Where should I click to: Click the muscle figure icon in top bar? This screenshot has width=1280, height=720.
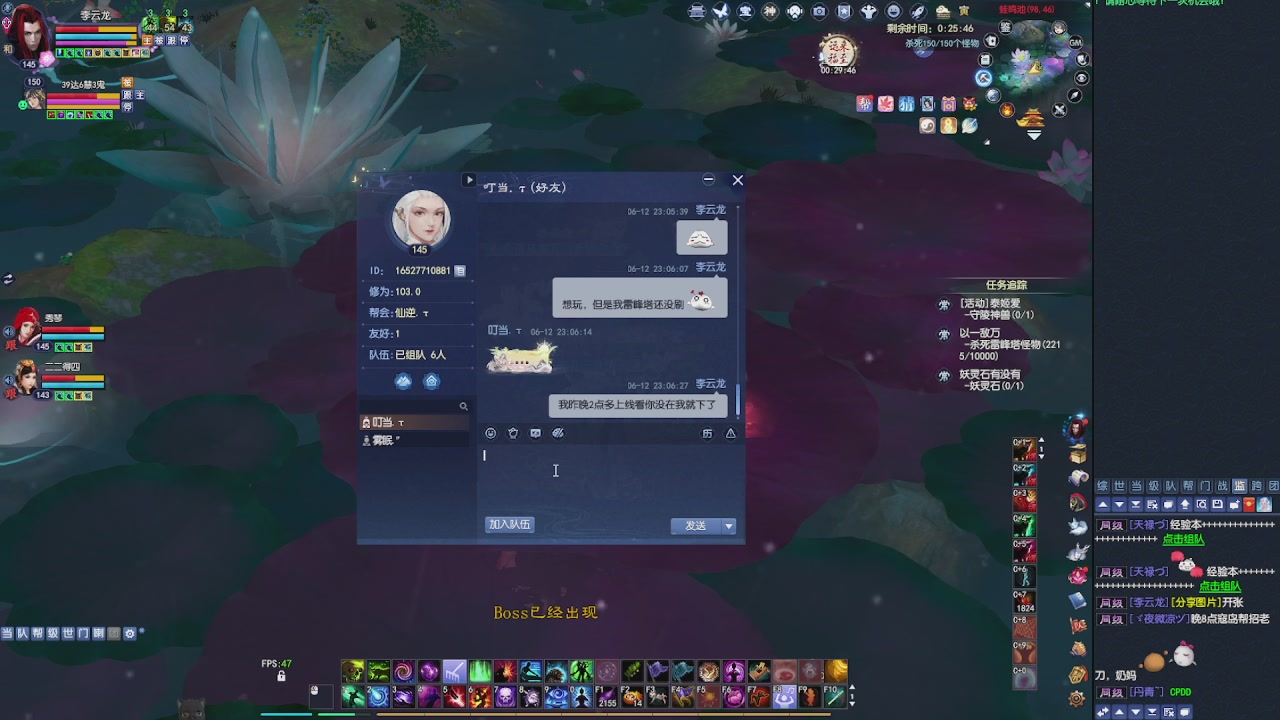coord(869,11)
